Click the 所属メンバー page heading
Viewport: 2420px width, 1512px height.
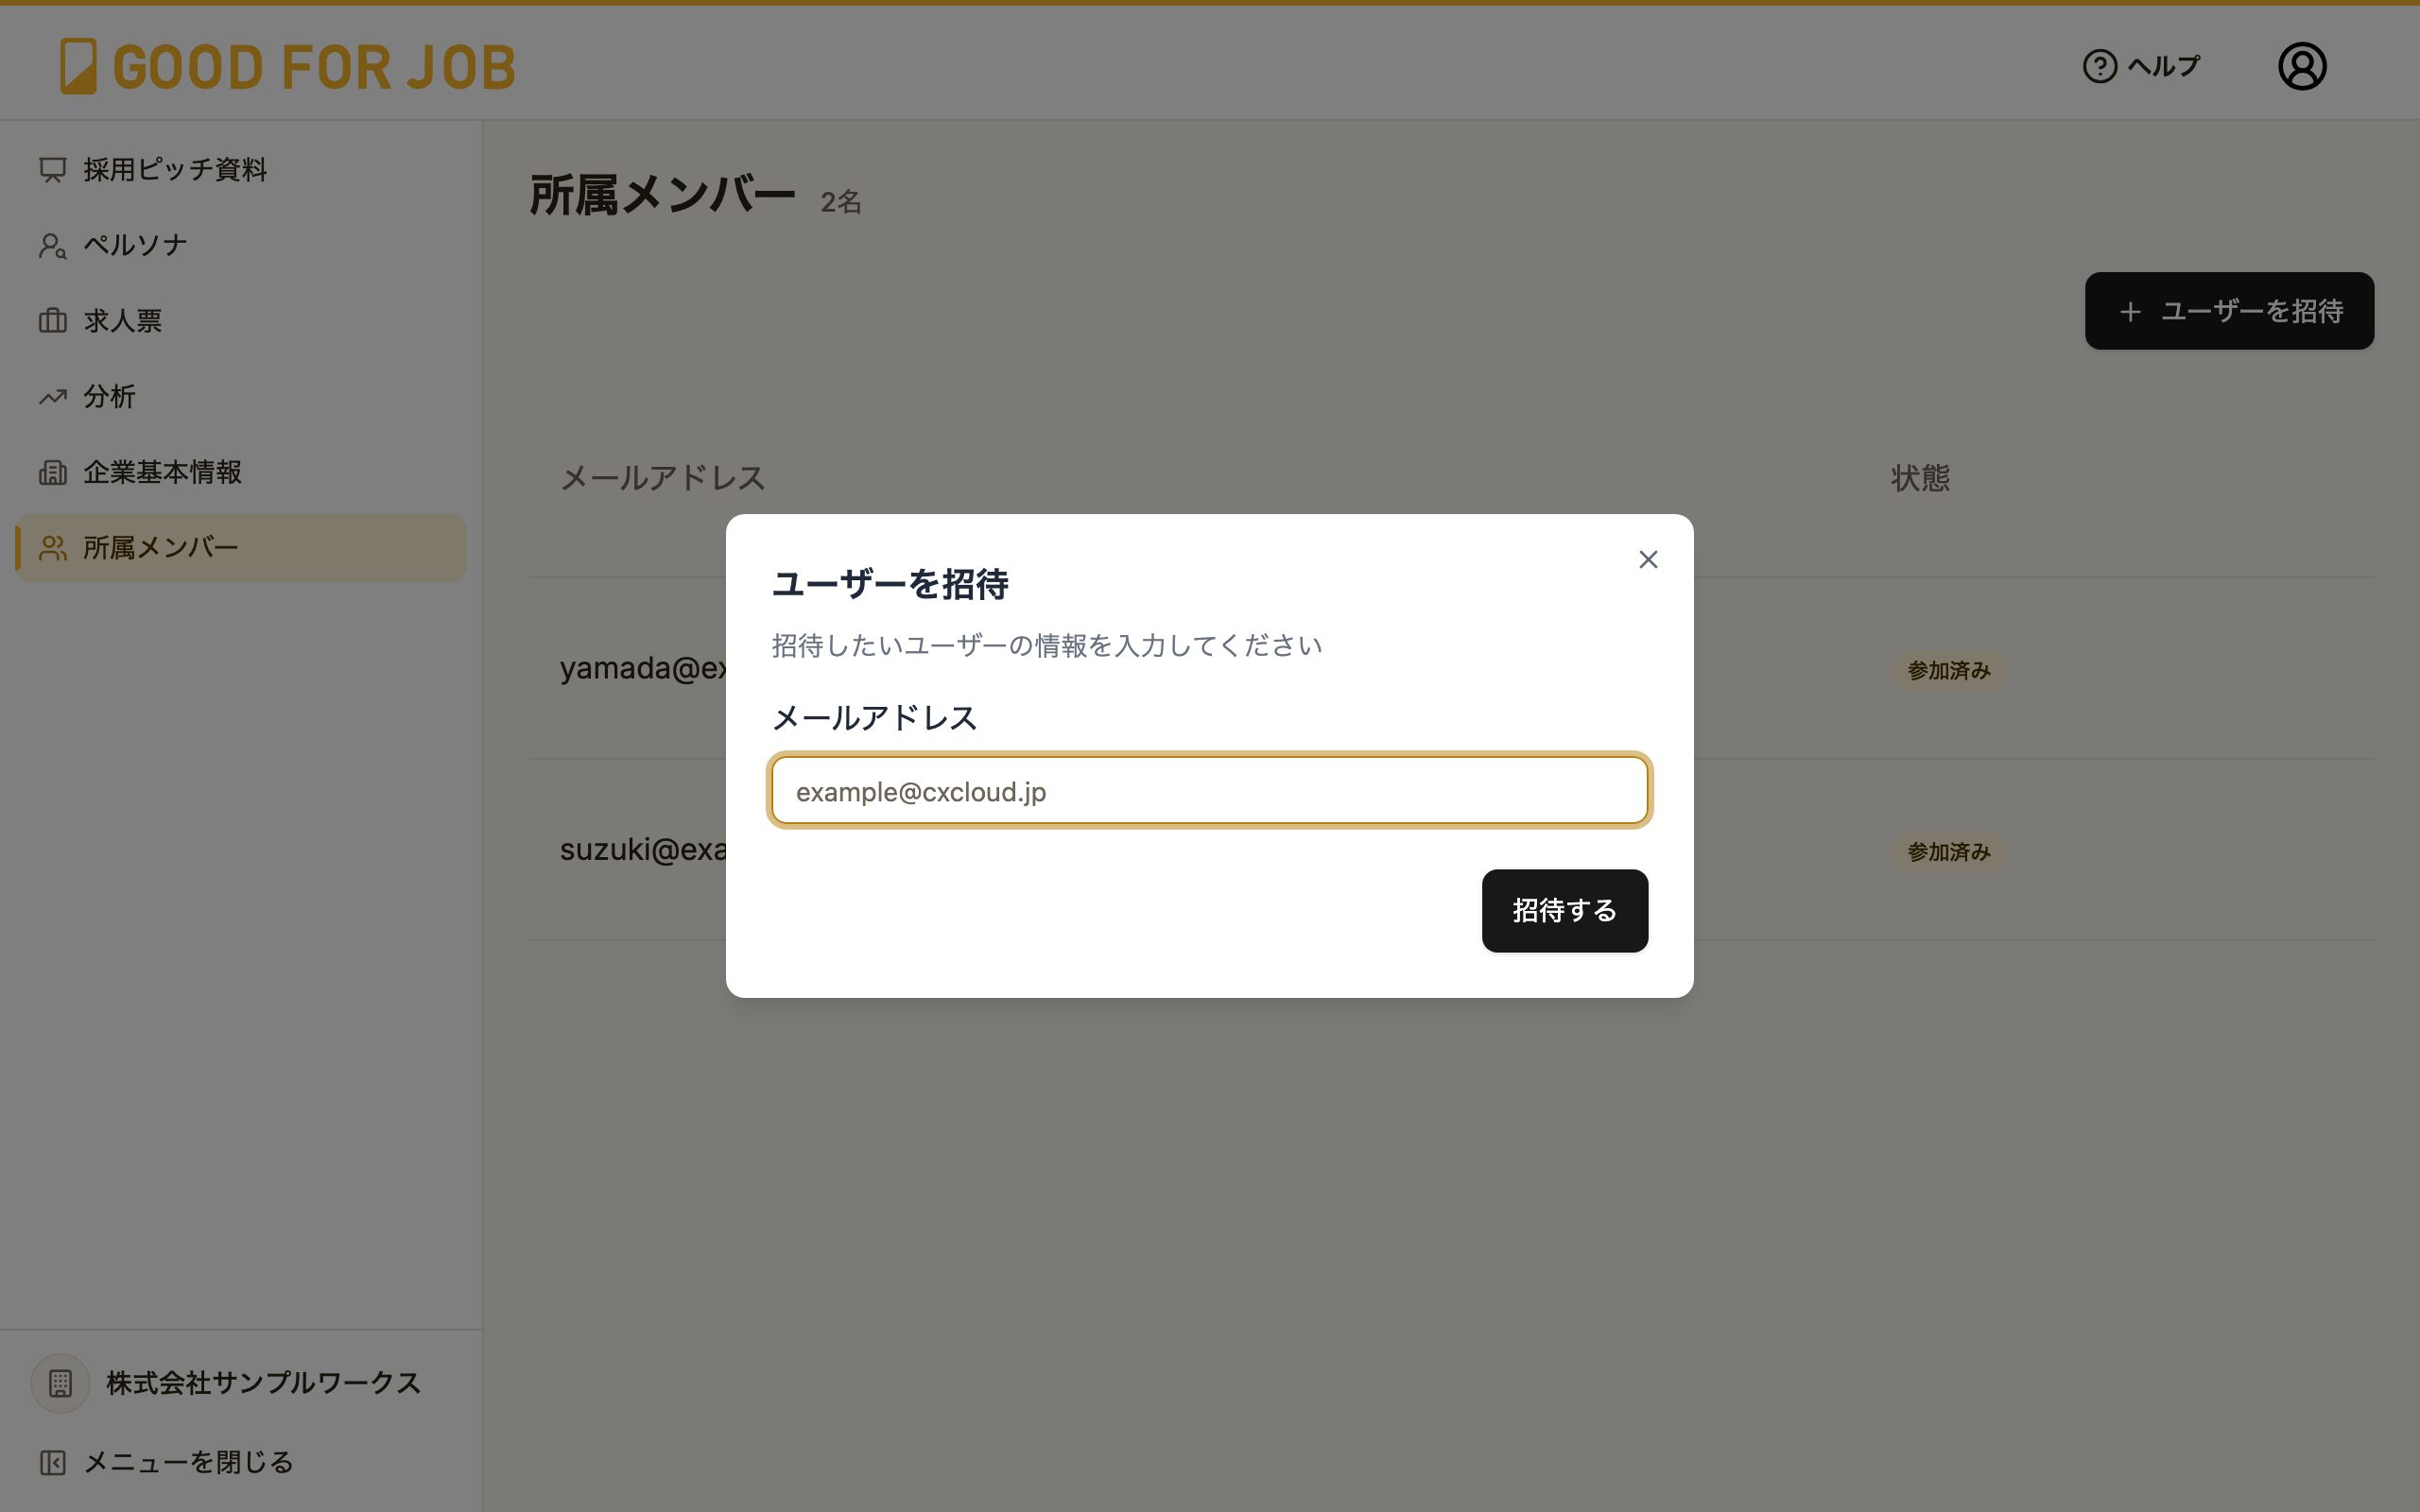662,195
